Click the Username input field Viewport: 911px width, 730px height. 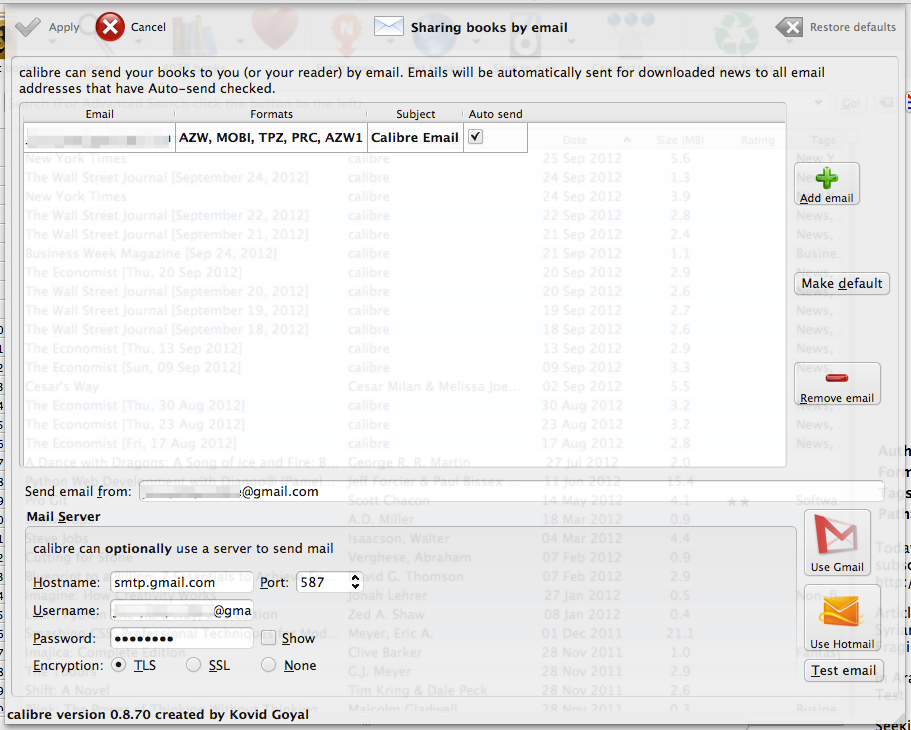(181, 610)
